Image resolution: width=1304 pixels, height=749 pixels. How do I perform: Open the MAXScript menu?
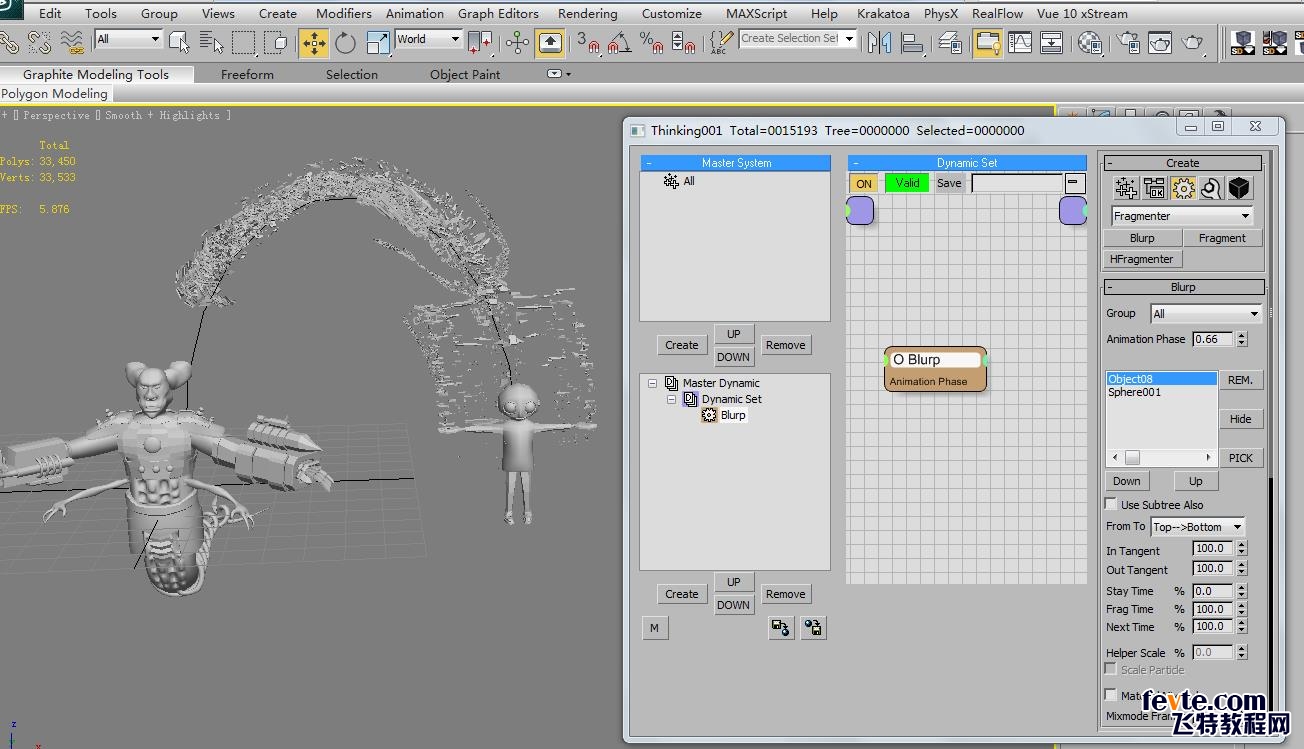click(756, 13)
